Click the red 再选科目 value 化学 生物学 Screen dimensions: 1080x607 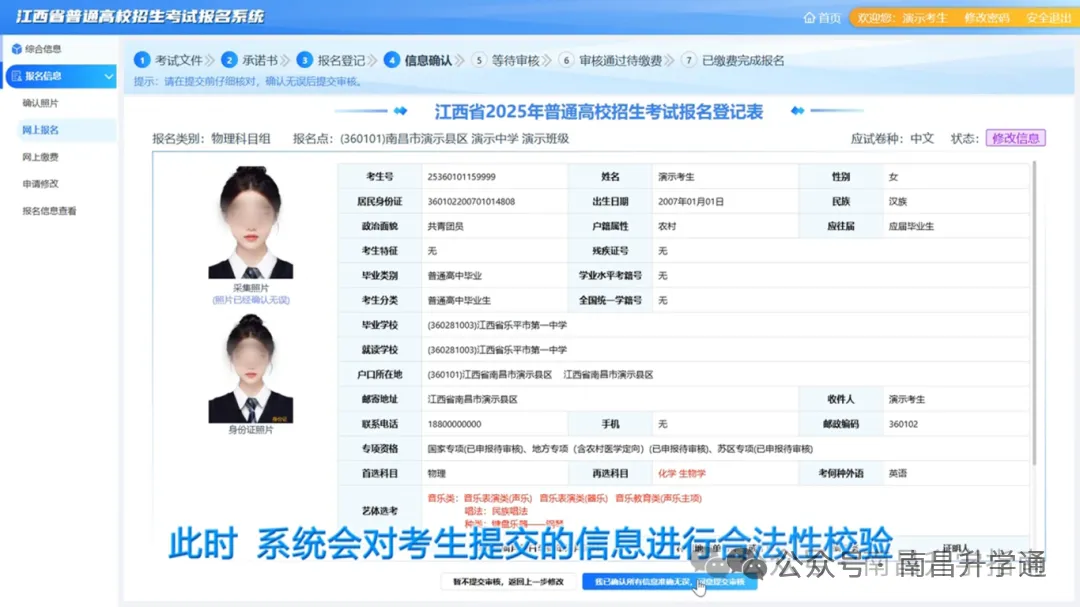[x=681, y=474]
